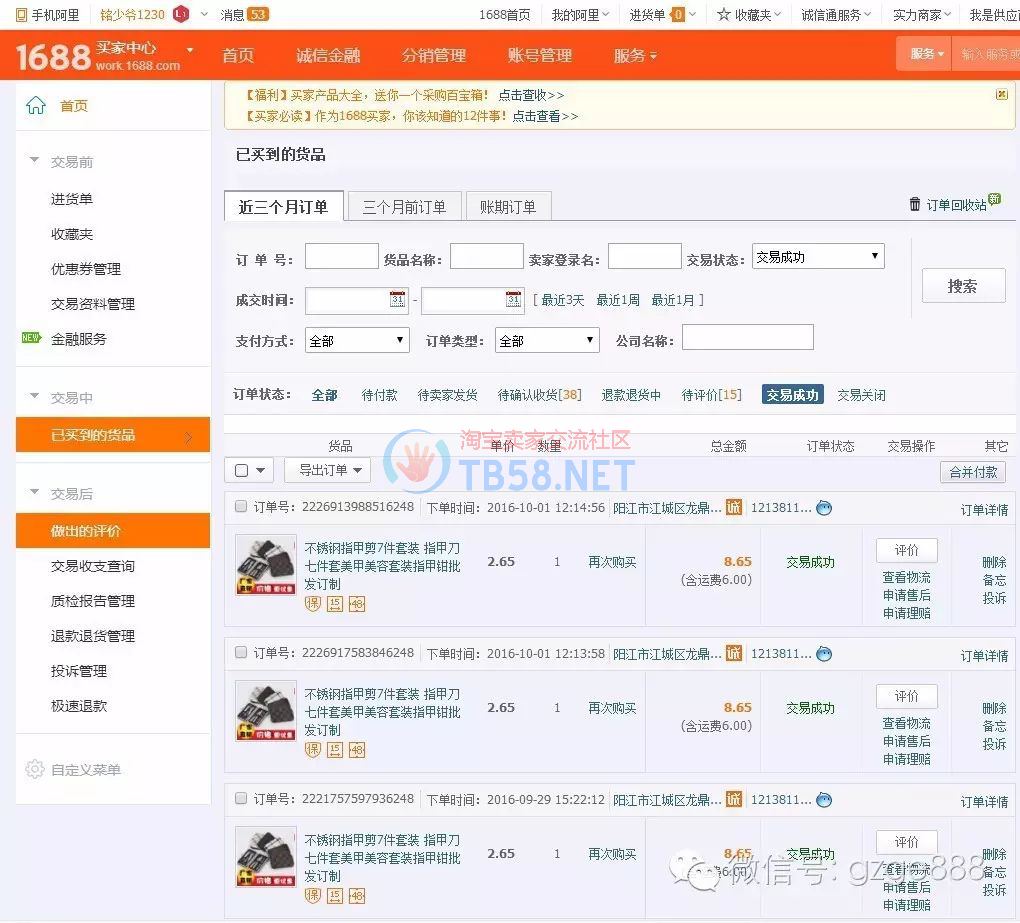The width and height of the screenshot is (1020, 923).
Task: Click the chat icon on first order
Action: pos(824,508)
